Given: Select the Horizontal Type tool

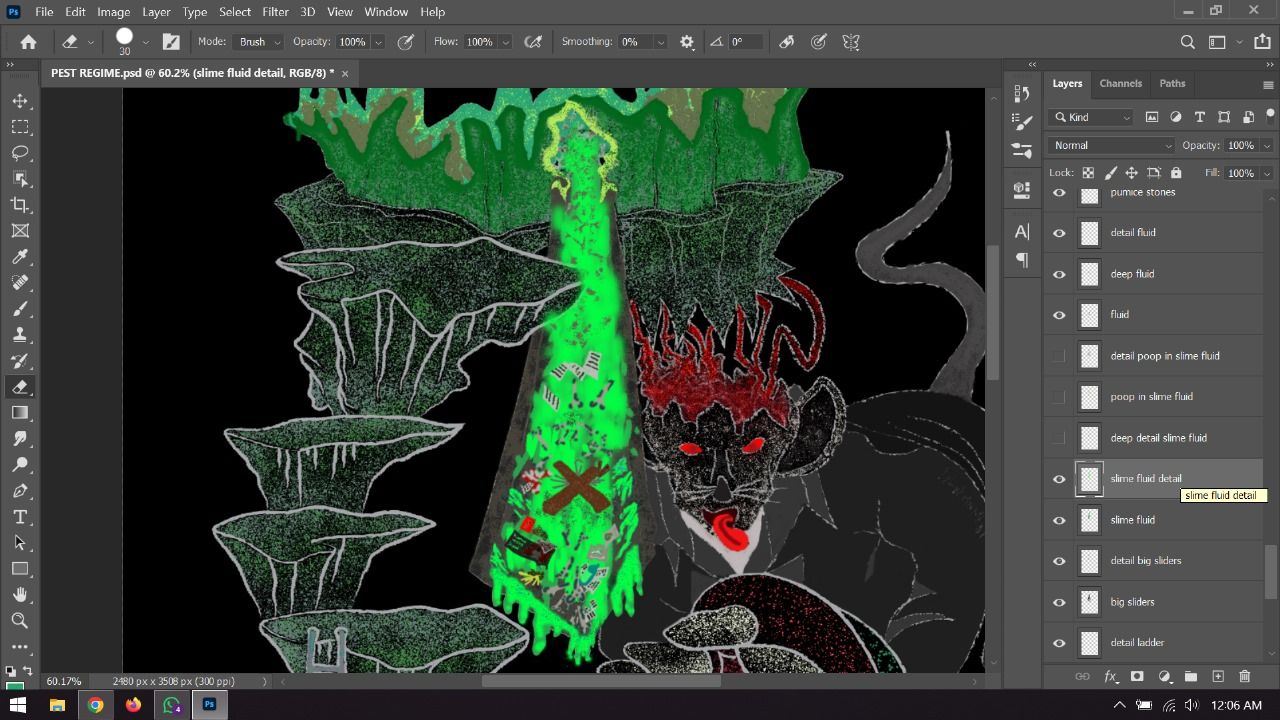Looking at the screenshot, I should 19,517.
